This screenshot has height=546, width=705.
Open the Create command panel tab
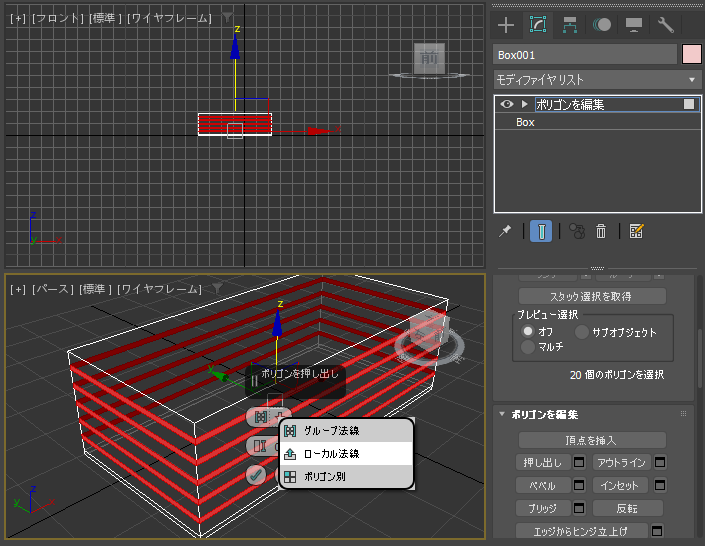pyautogui.click(x=506, y=25)
